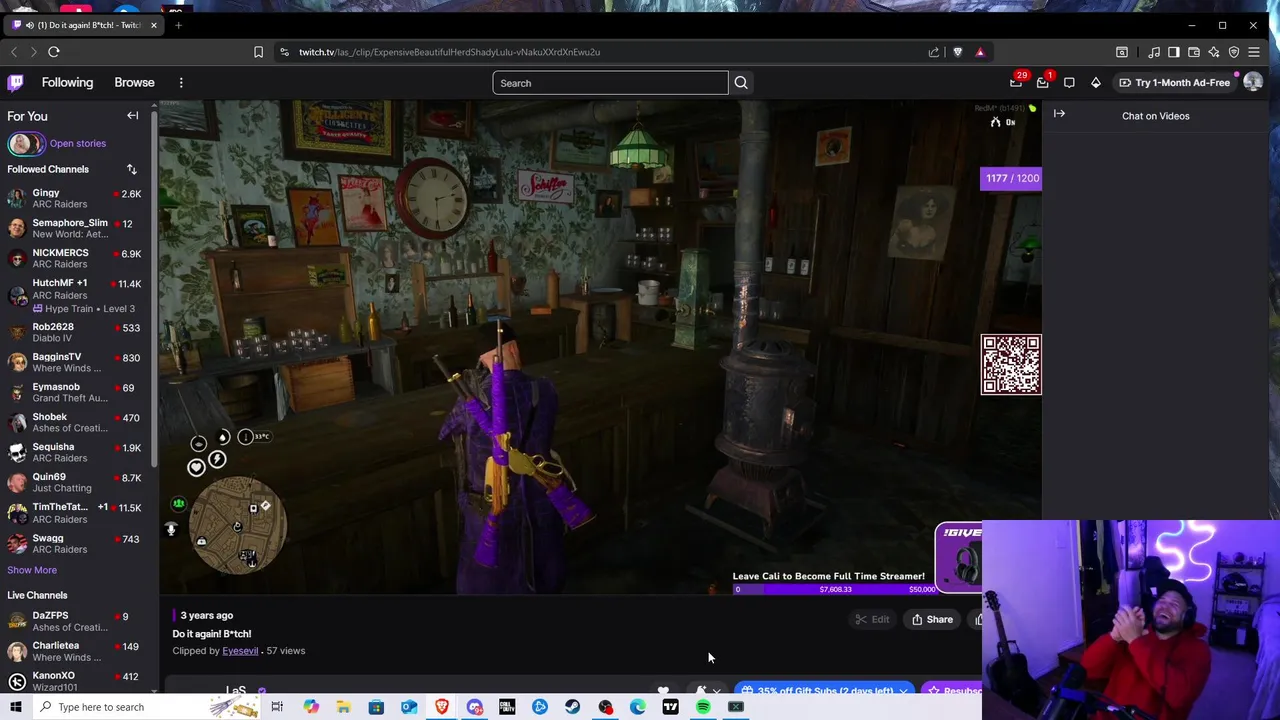This screenshot has height=720, width=1280.
Task: Click the Open stories link
Action: tap(77, 143)
